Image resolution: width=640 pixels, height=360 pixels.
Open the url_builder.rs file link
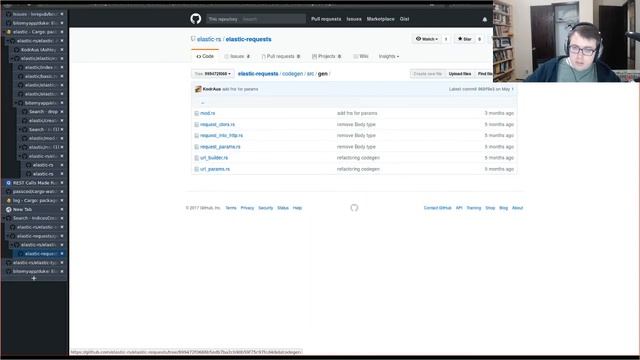click(x=214, y=158)
